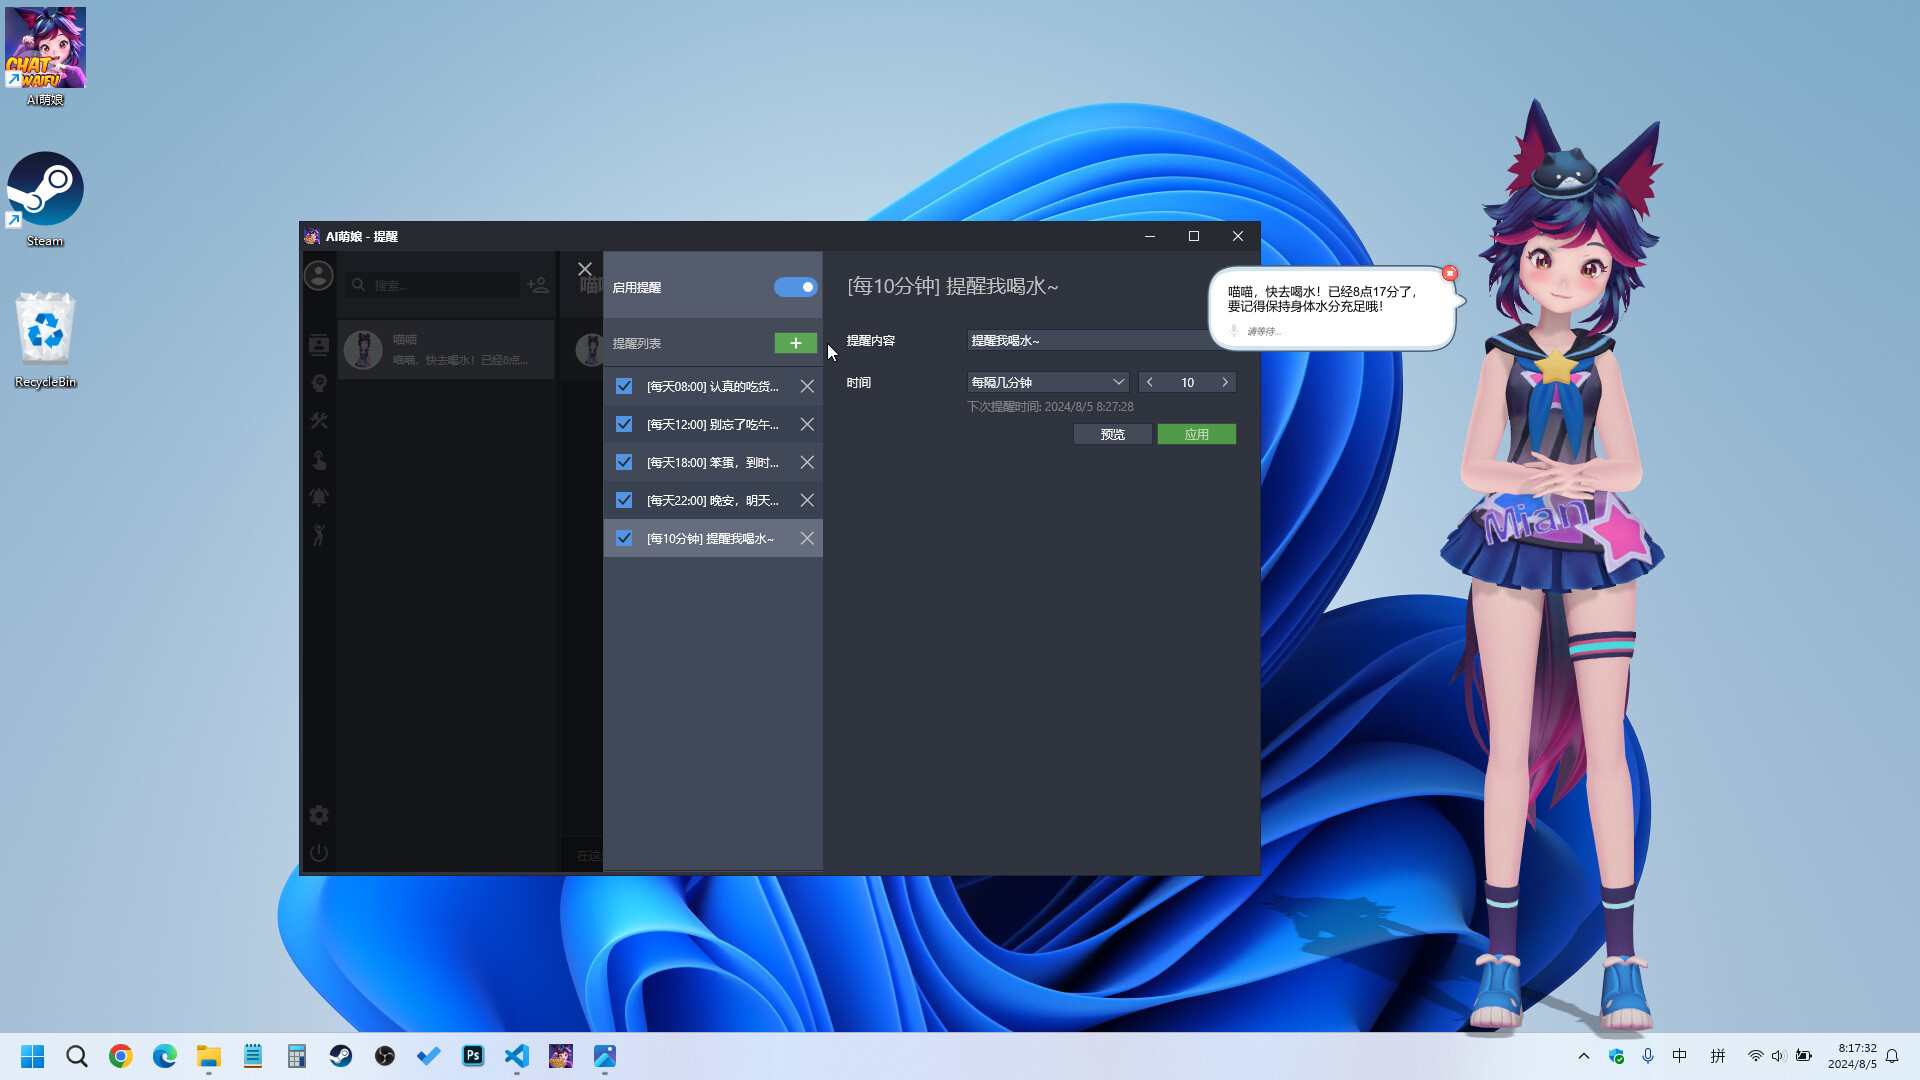Uncheck the [每天22:00] reminder checkbox
Image resolution: width=1920 pixels, height=1080 pixels.
[623, 500]
